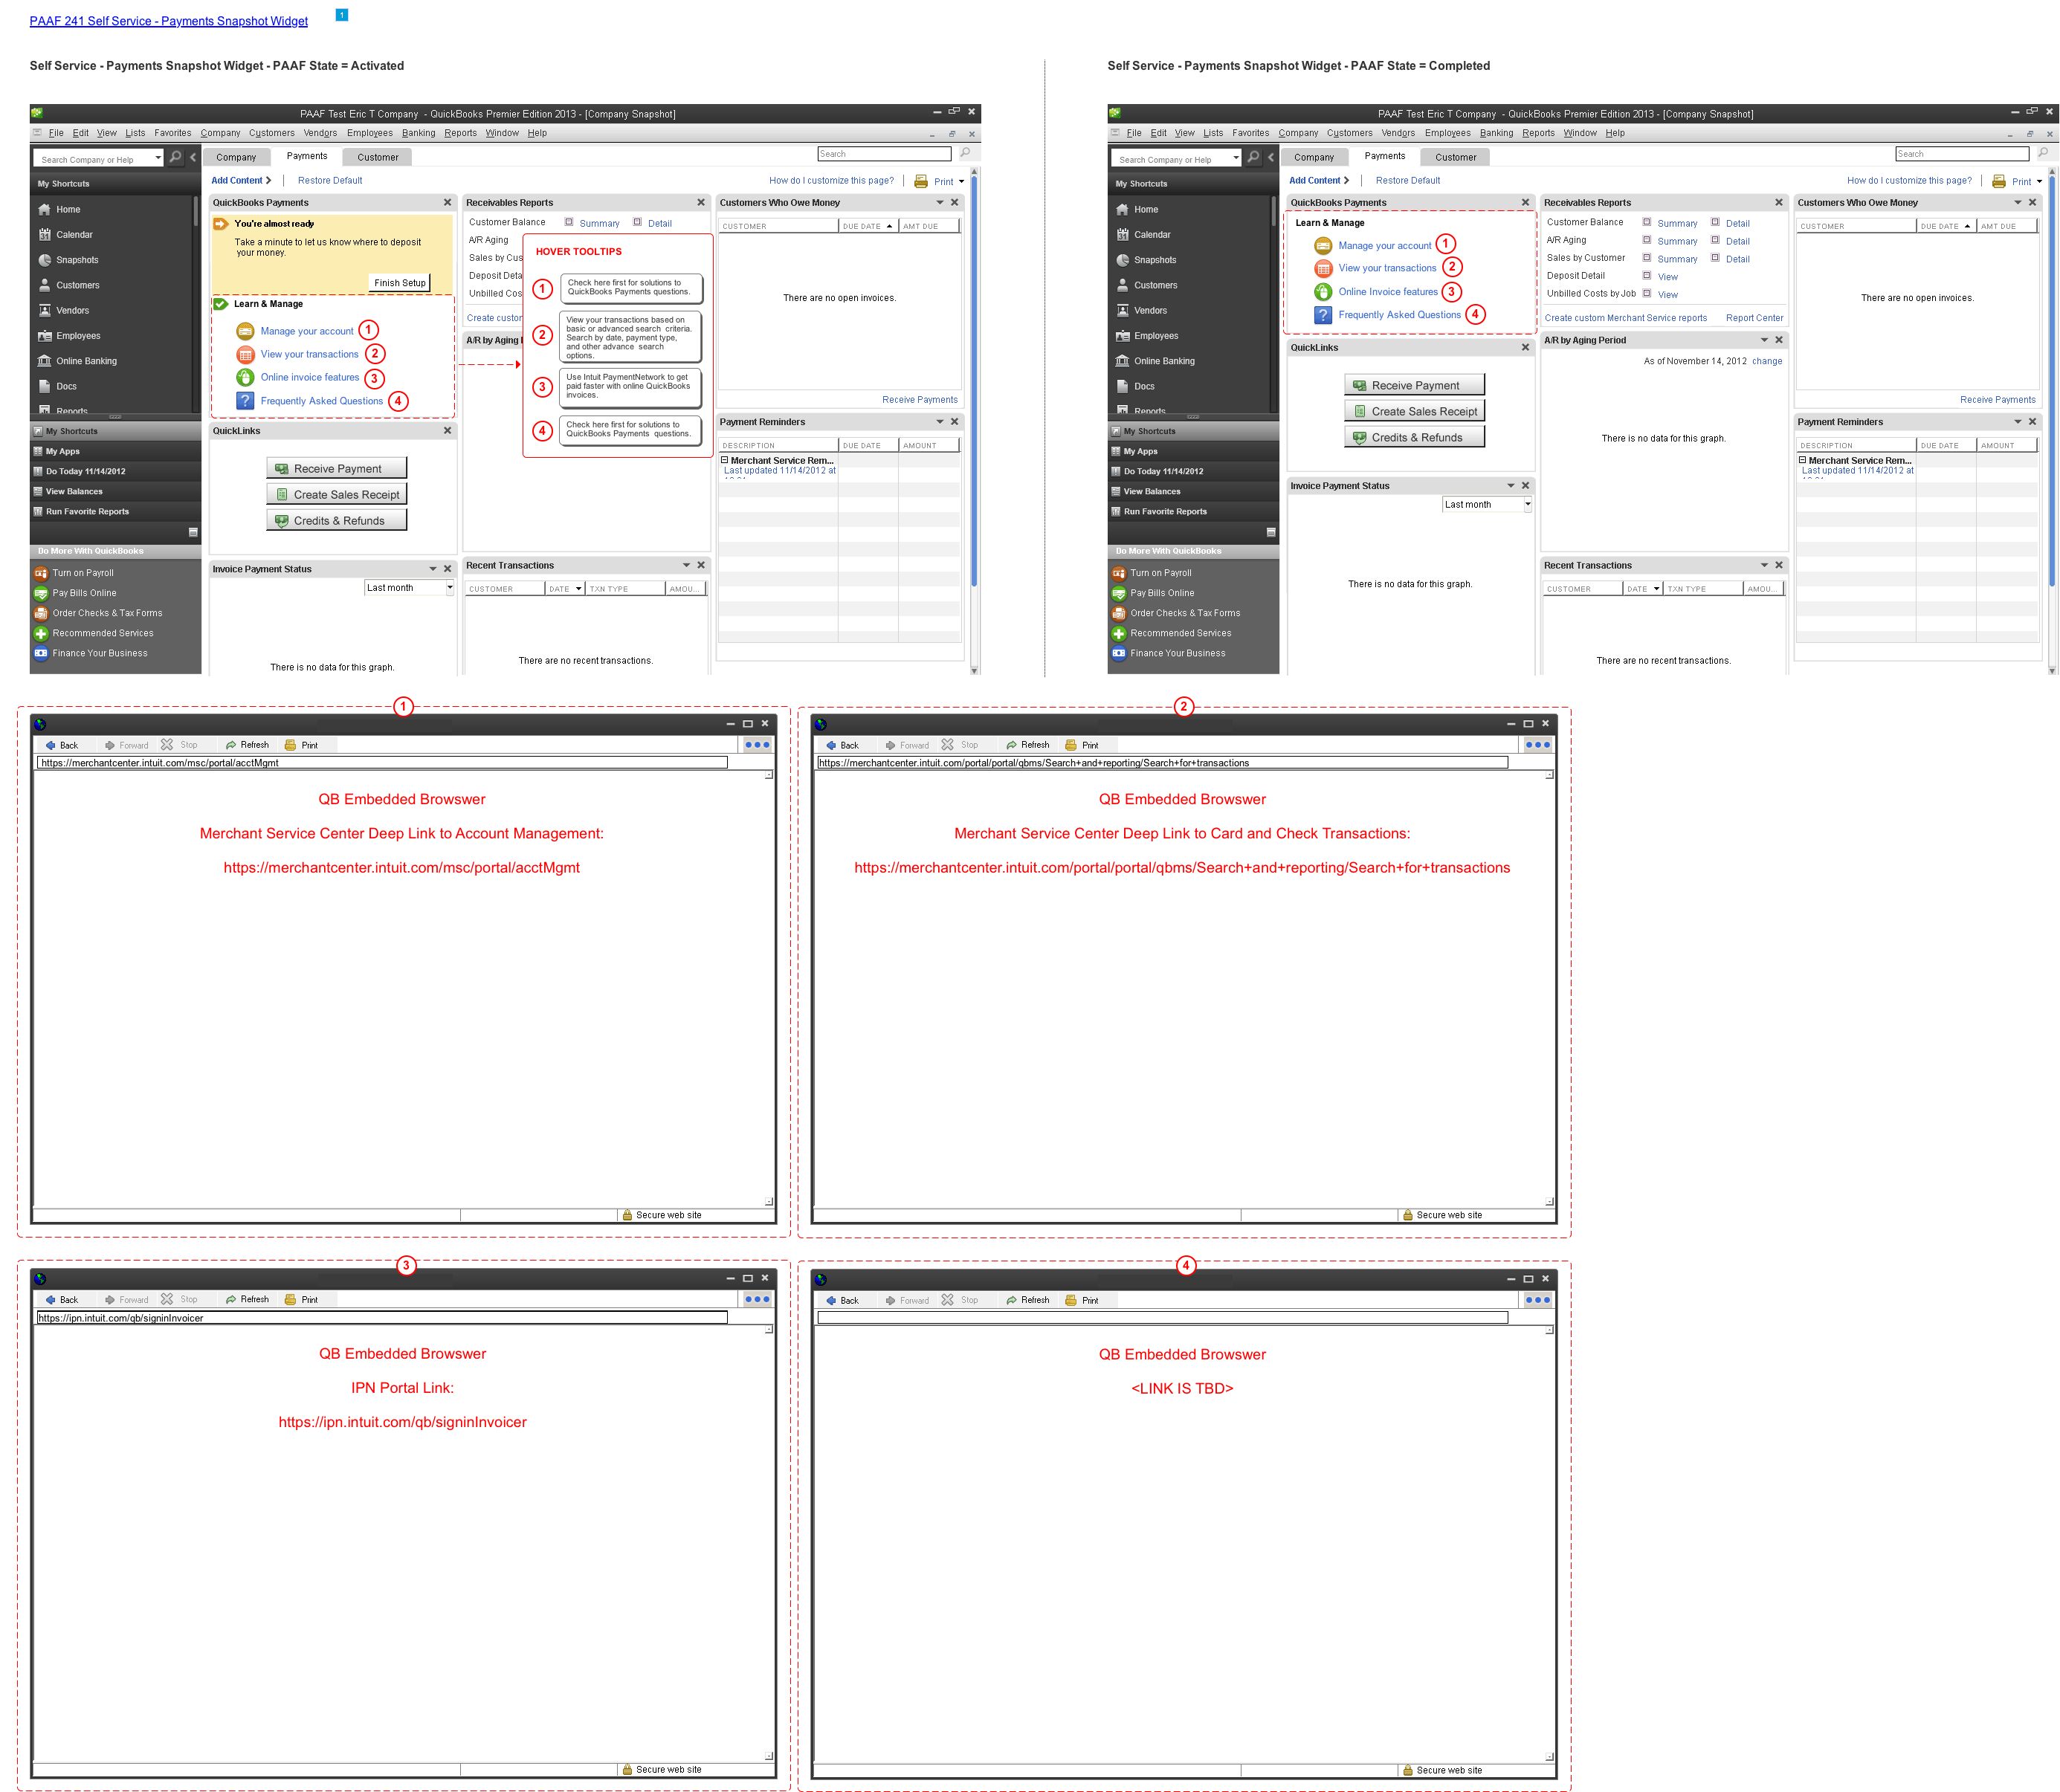Click Manage your account in Activated widget
This screenshot has height=1792, width=2060.
306,331
